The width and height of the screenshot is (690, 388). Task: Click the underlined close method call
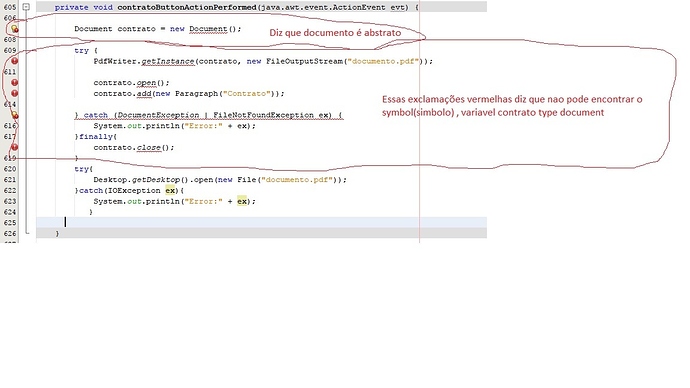click(x=148, y=147)
